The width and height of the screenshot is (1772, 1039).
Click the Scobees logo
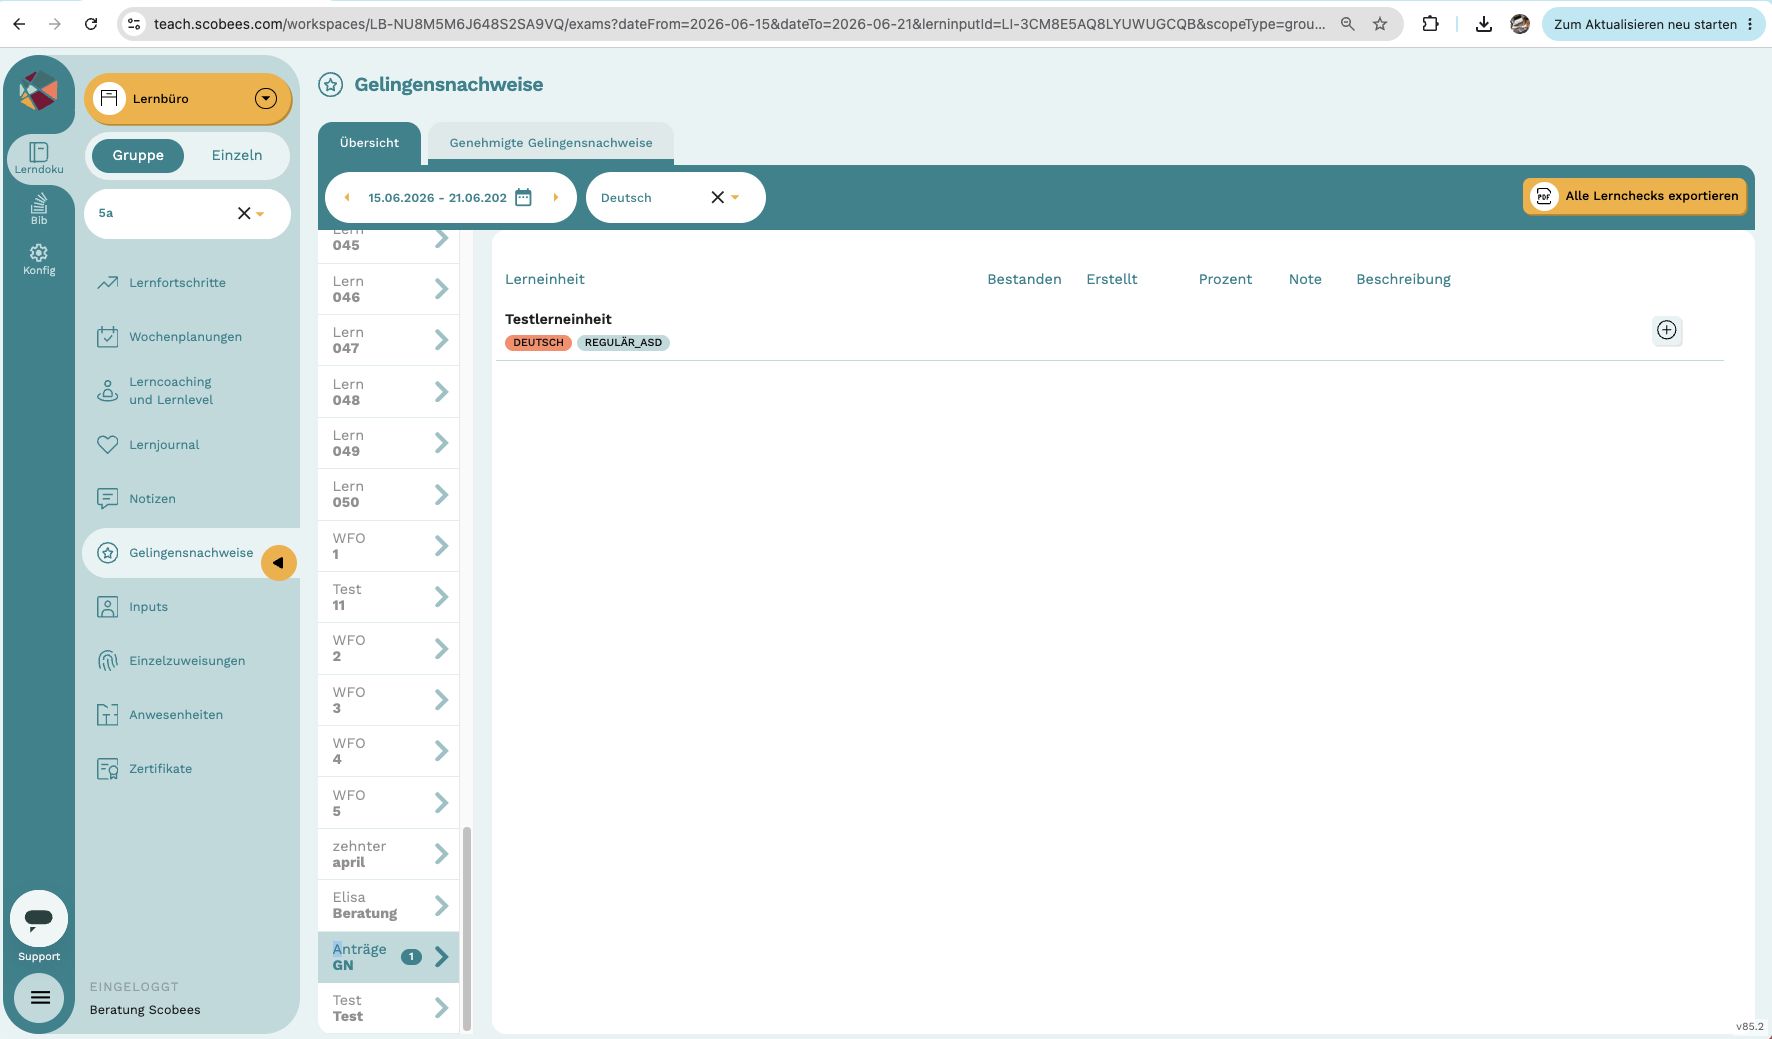pyautogui.click(x=39, y=91)
